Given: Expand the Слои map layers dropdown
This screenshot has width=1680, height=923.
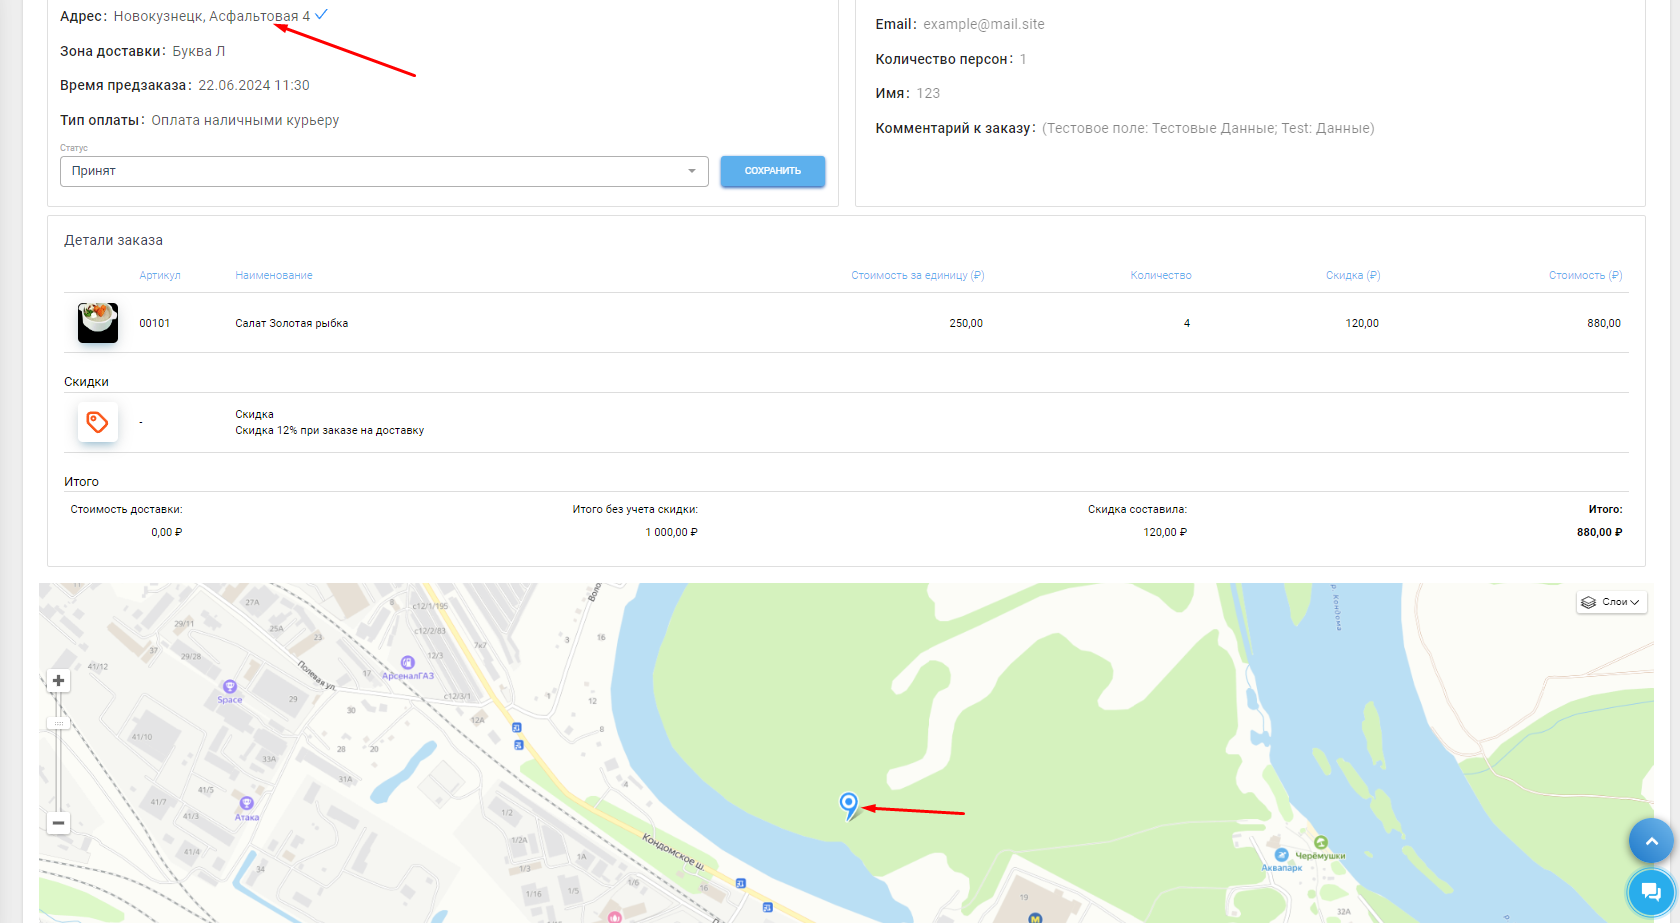Looking at the screenshot, I should (1612, 602).
